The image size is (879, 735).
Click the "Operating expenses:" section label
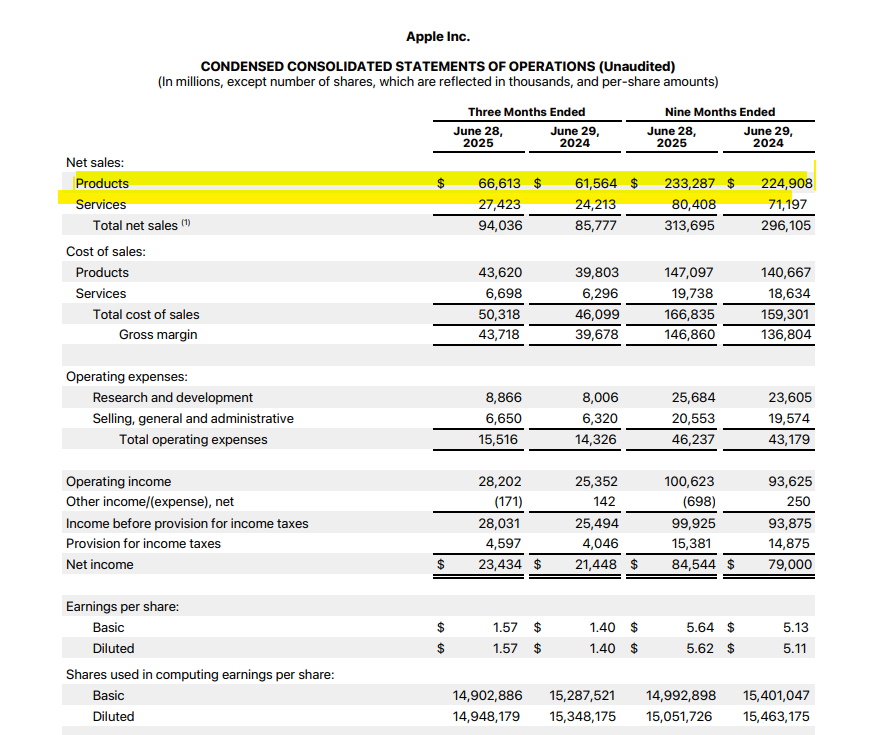[127, 377]
